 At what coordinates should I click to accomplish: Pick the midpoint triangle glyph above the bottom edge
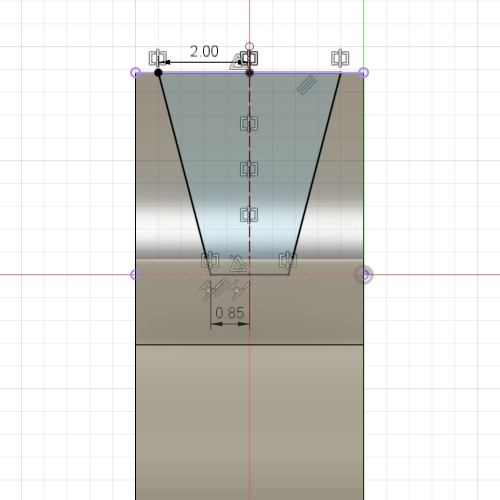238,264
